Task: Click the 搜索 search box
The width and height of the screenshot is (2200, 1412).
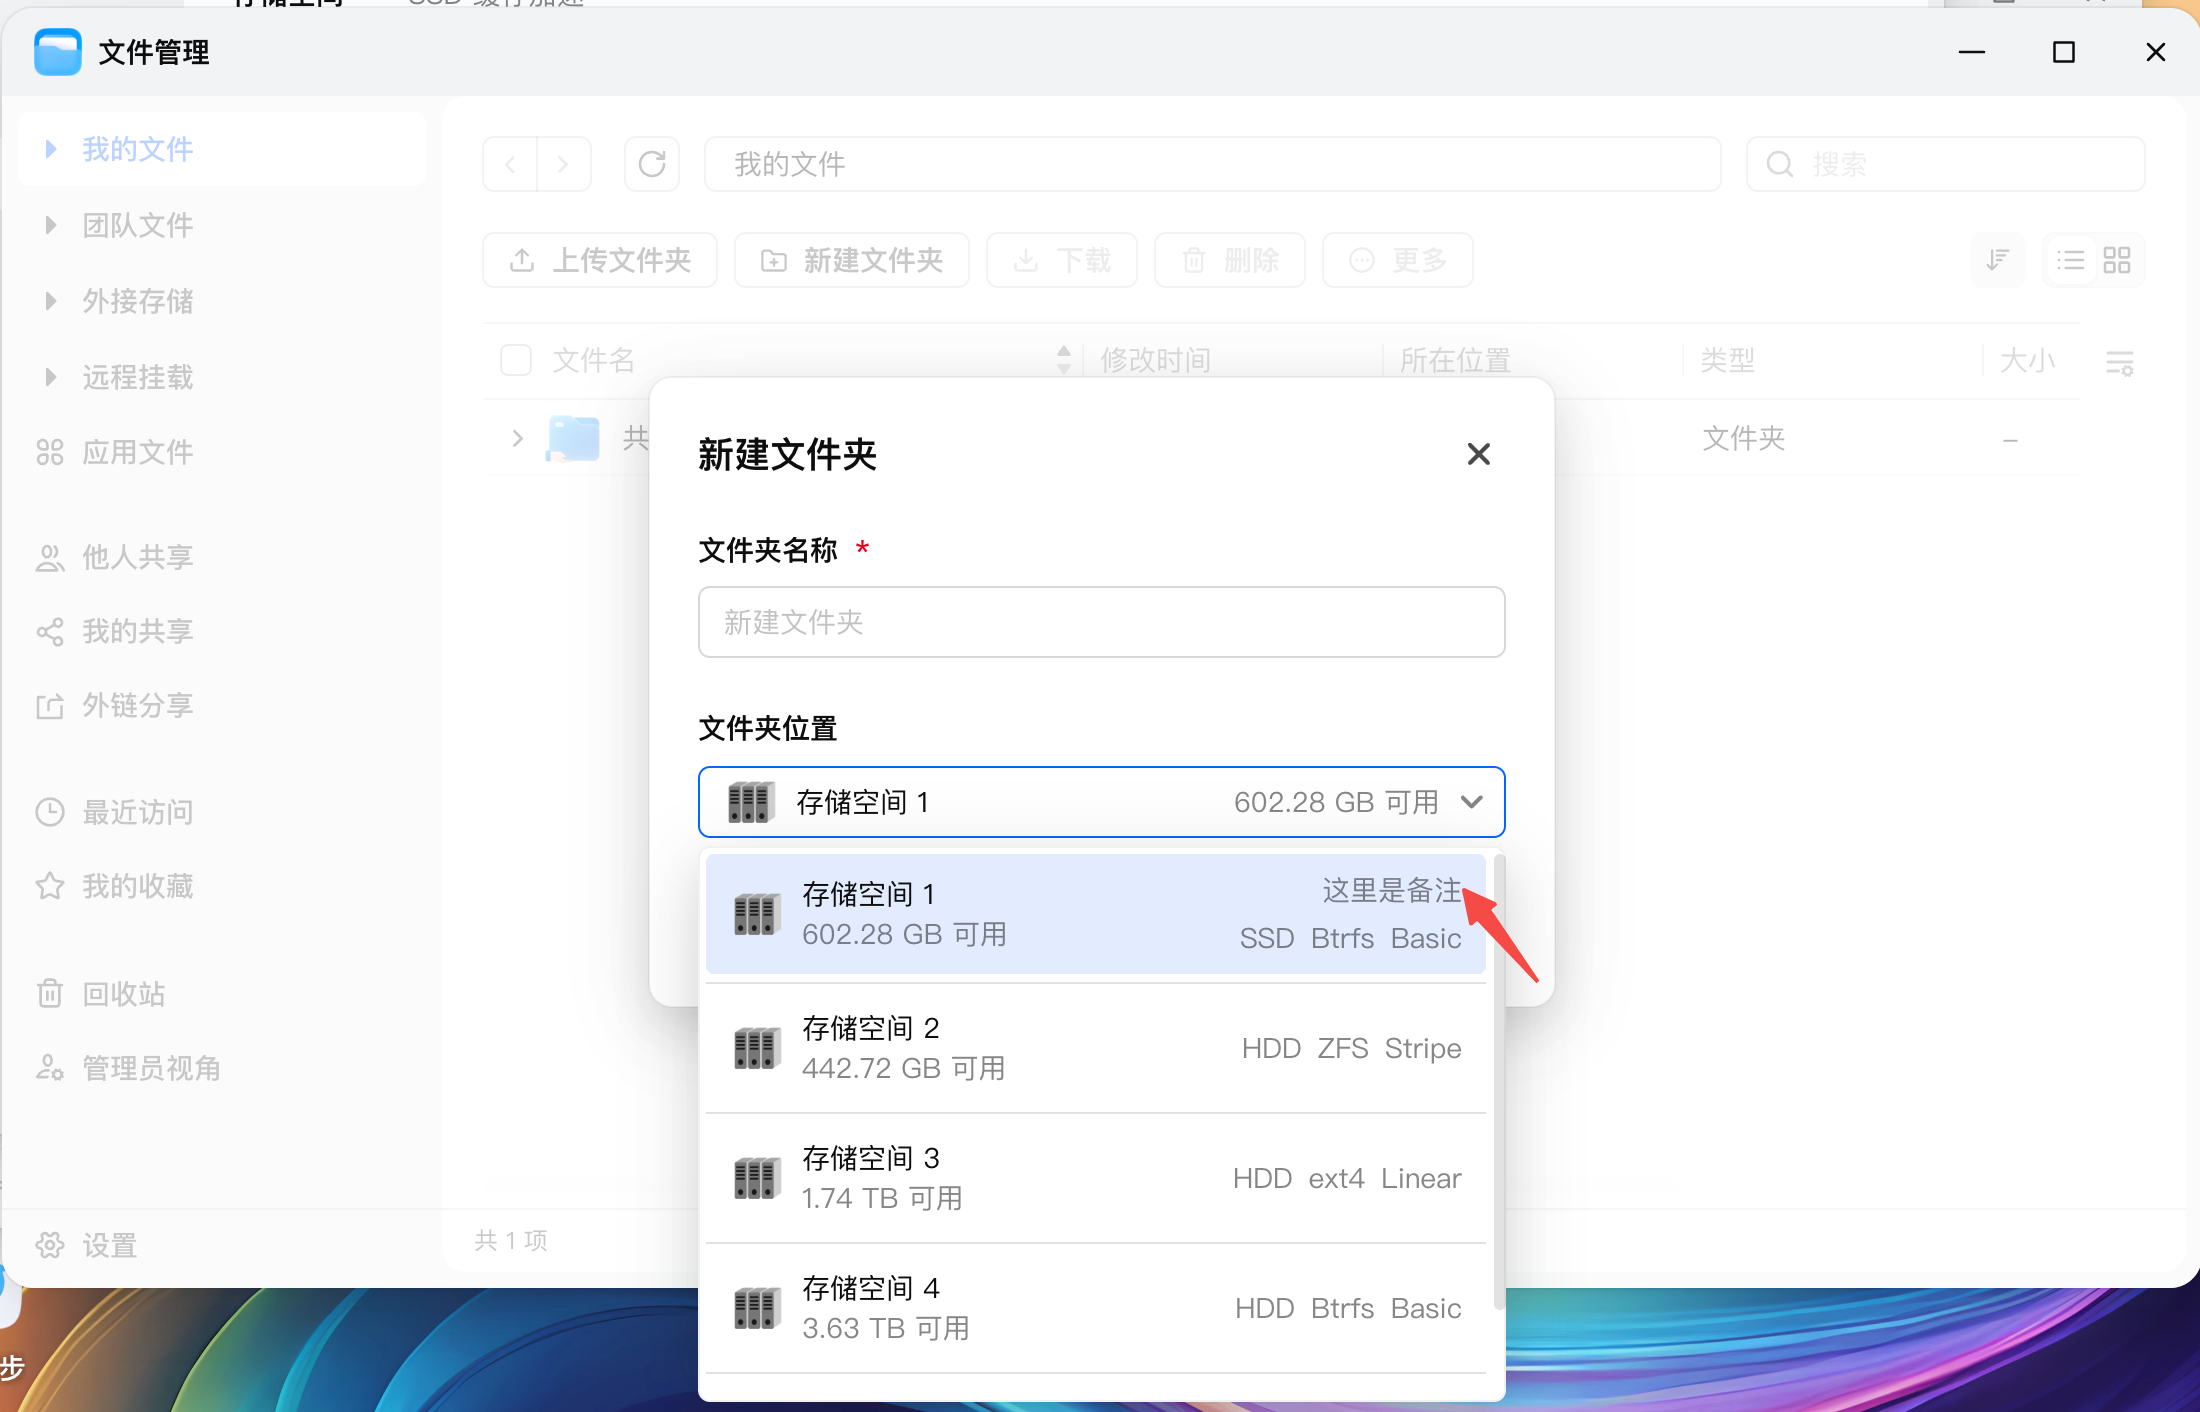Action: [1945, 164]
